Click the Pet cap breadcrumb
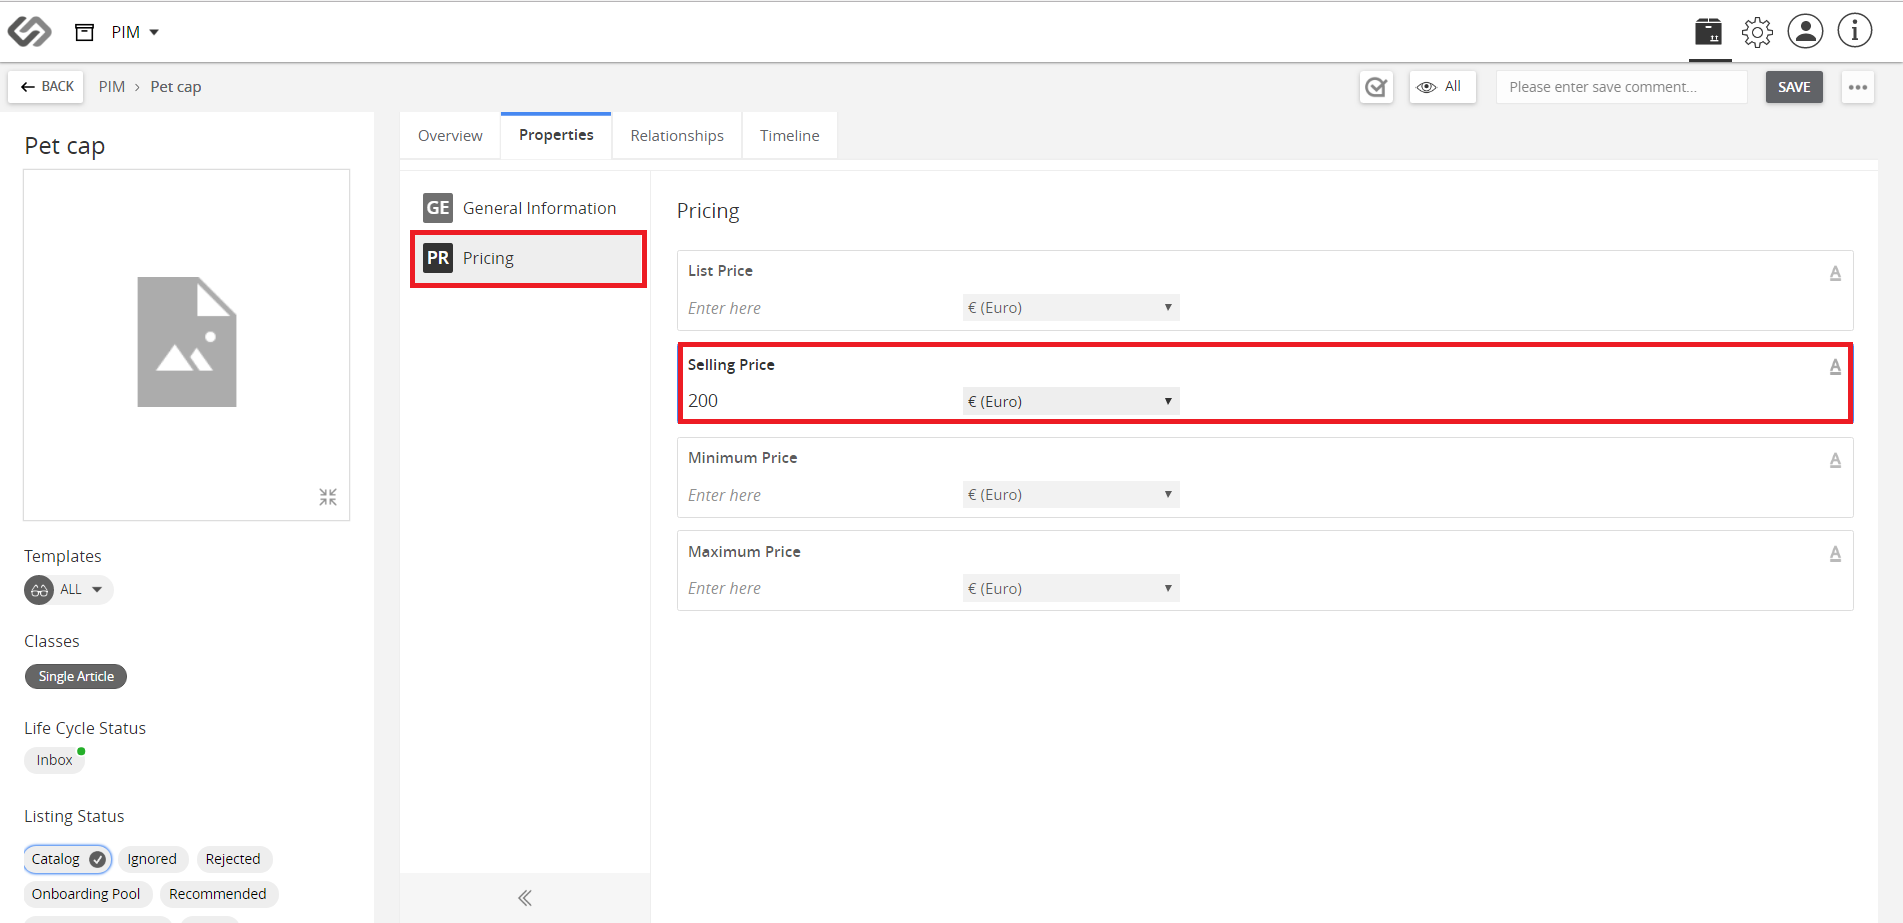Screen dimensions: 1903x923 176,87
